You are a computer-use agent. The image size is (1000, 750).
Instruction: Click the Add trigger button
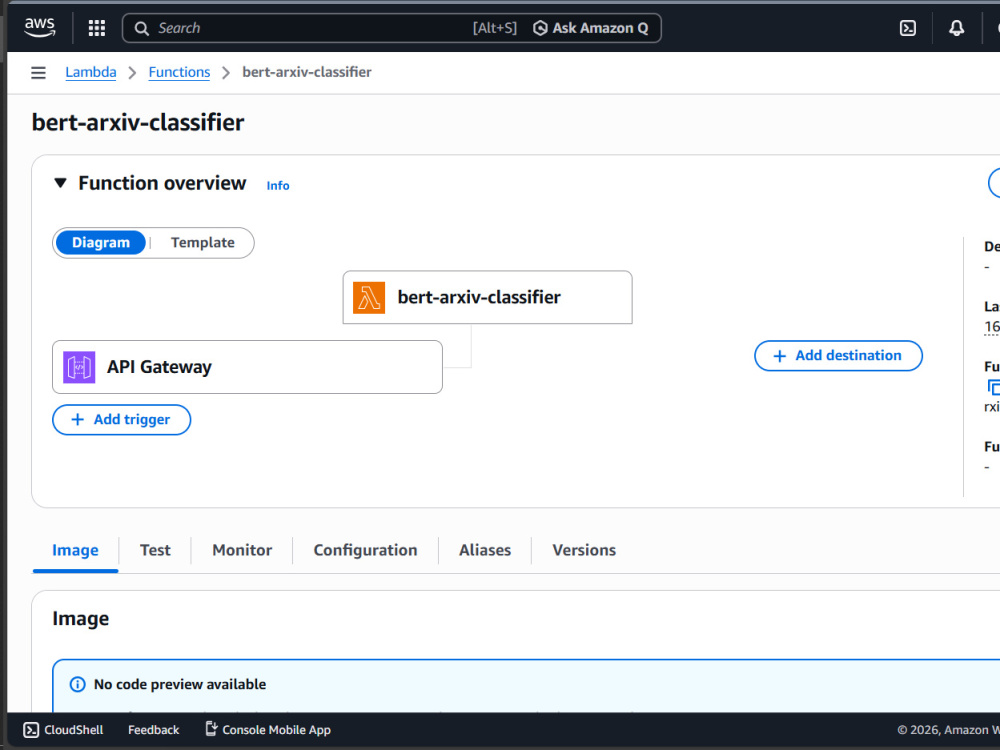coord(121,420)
